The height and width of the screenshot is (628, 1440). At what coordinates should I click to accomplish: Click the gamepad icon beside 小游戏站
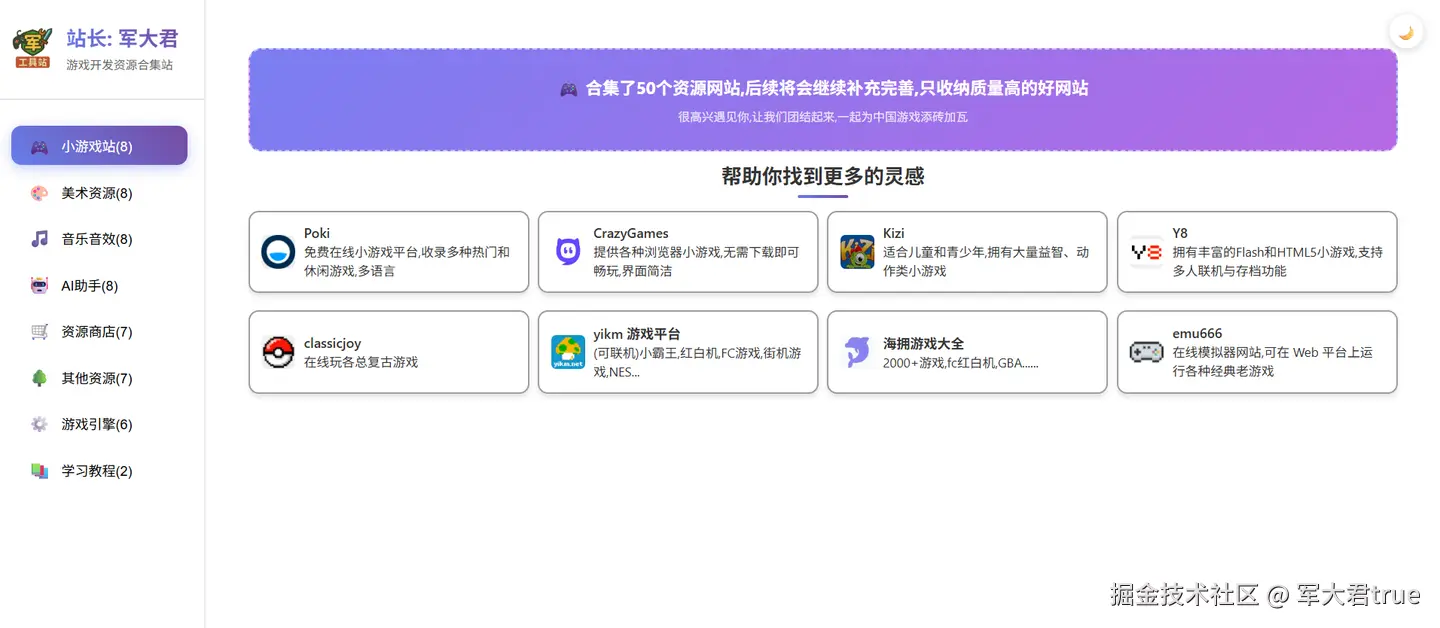pos(39,147)
